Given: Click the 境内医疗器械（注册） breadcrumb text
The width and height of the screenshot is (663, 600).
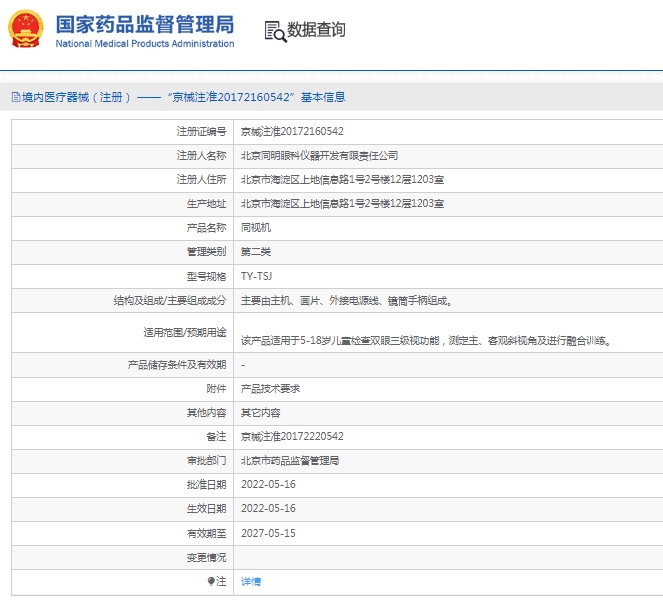Looking at the screenshot, I should click(70, 98).
